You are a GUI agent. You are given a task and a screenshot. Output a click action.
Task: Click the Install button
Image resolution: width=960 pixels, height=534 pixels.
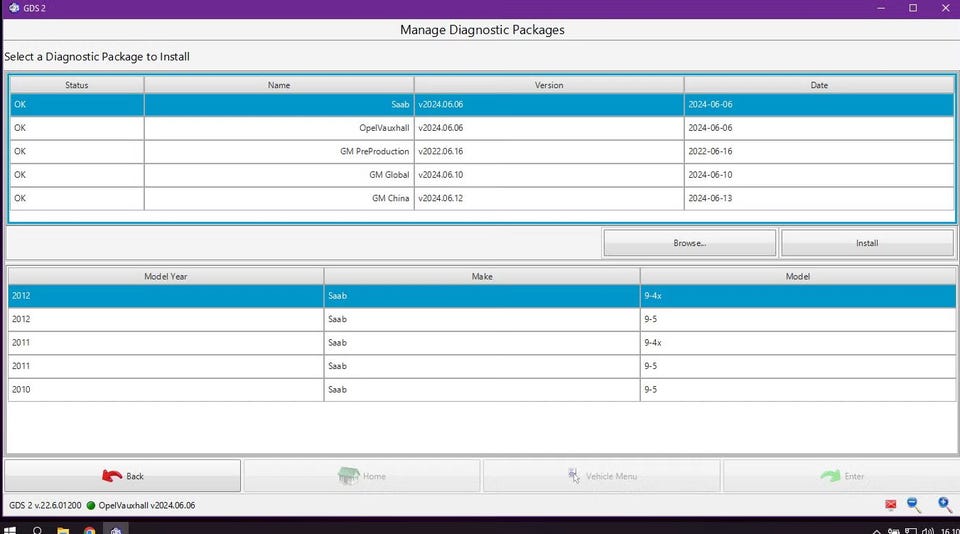tap(867, 243)
